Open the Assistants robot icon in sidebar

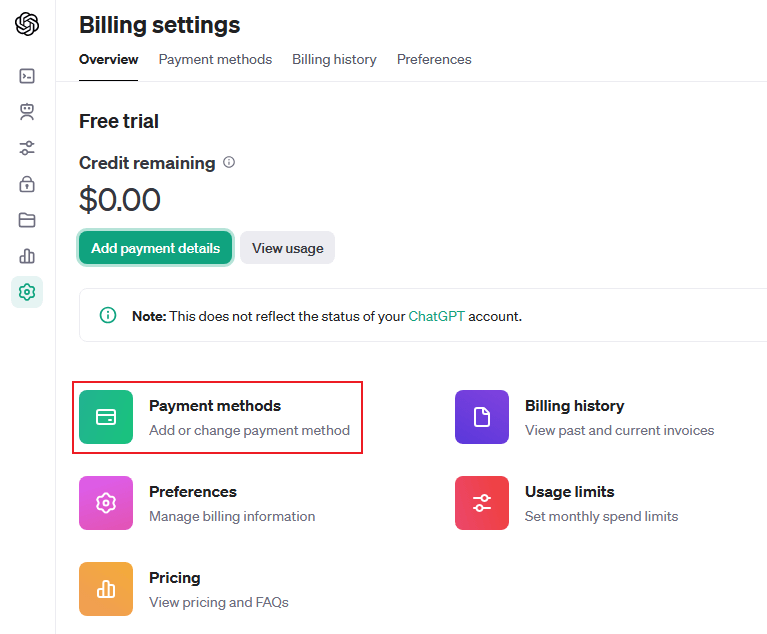point(27,112)
